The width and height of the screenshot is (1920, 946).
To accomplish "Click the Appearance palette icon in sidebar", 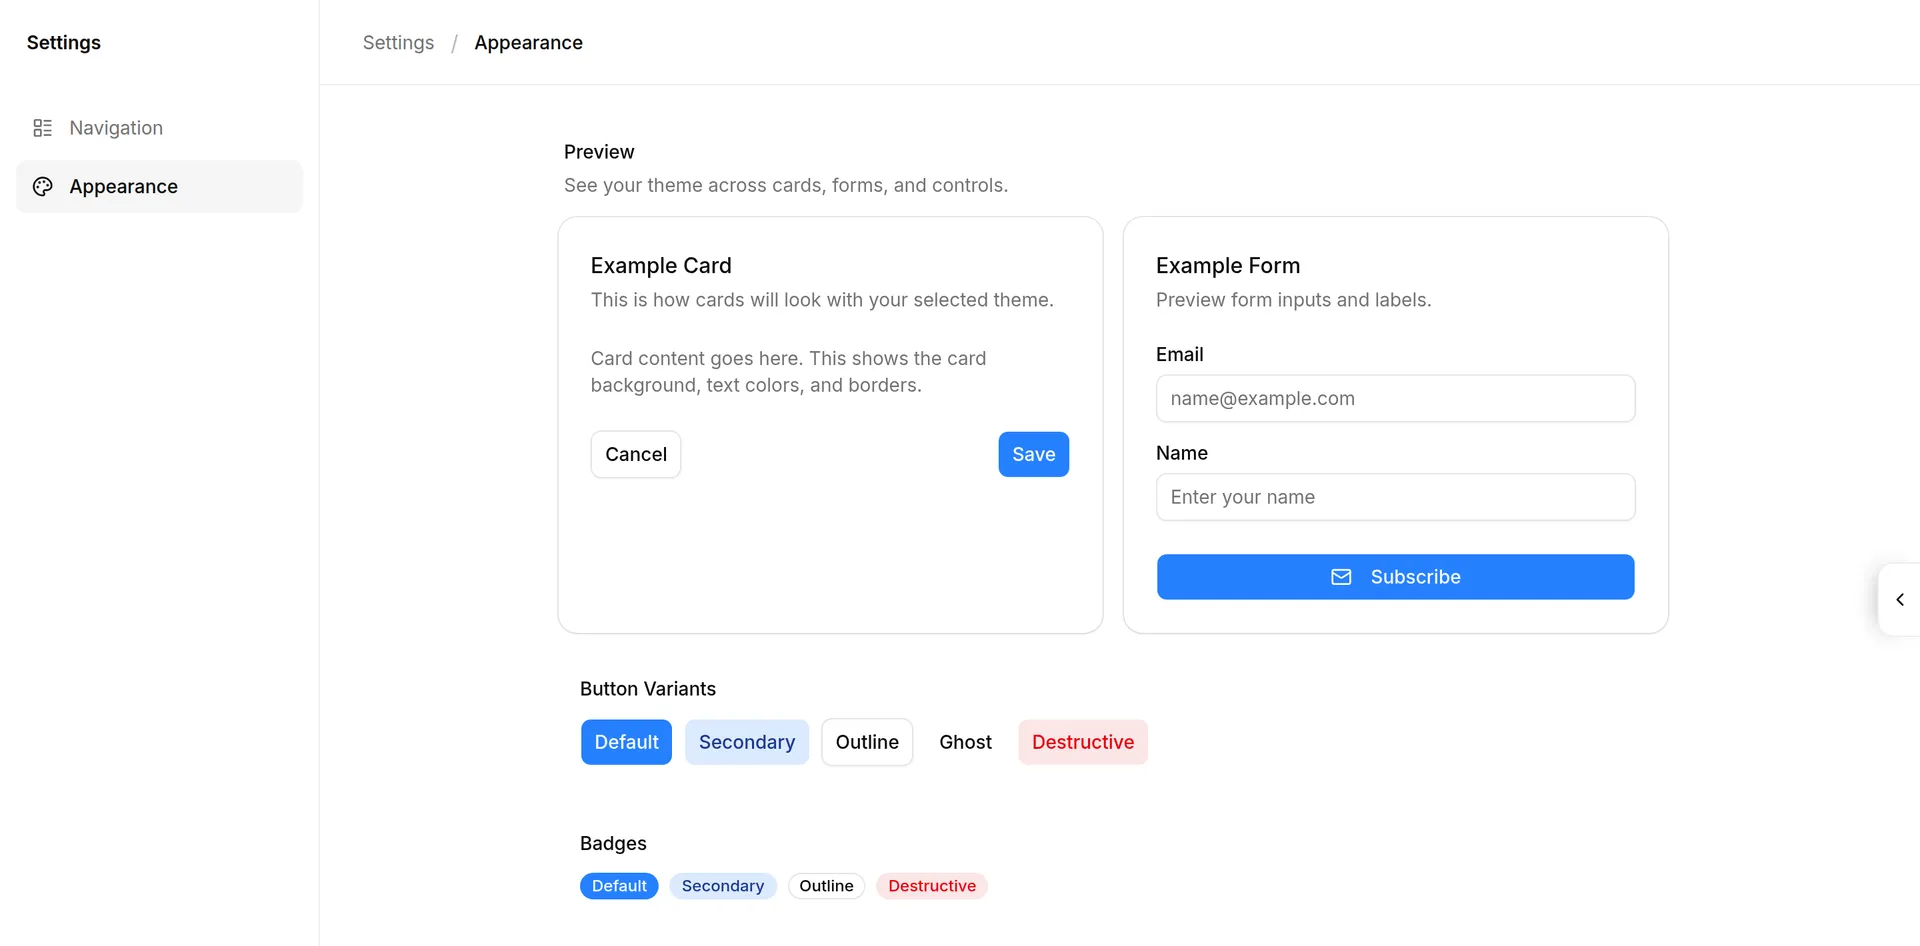I will [42, 187].
